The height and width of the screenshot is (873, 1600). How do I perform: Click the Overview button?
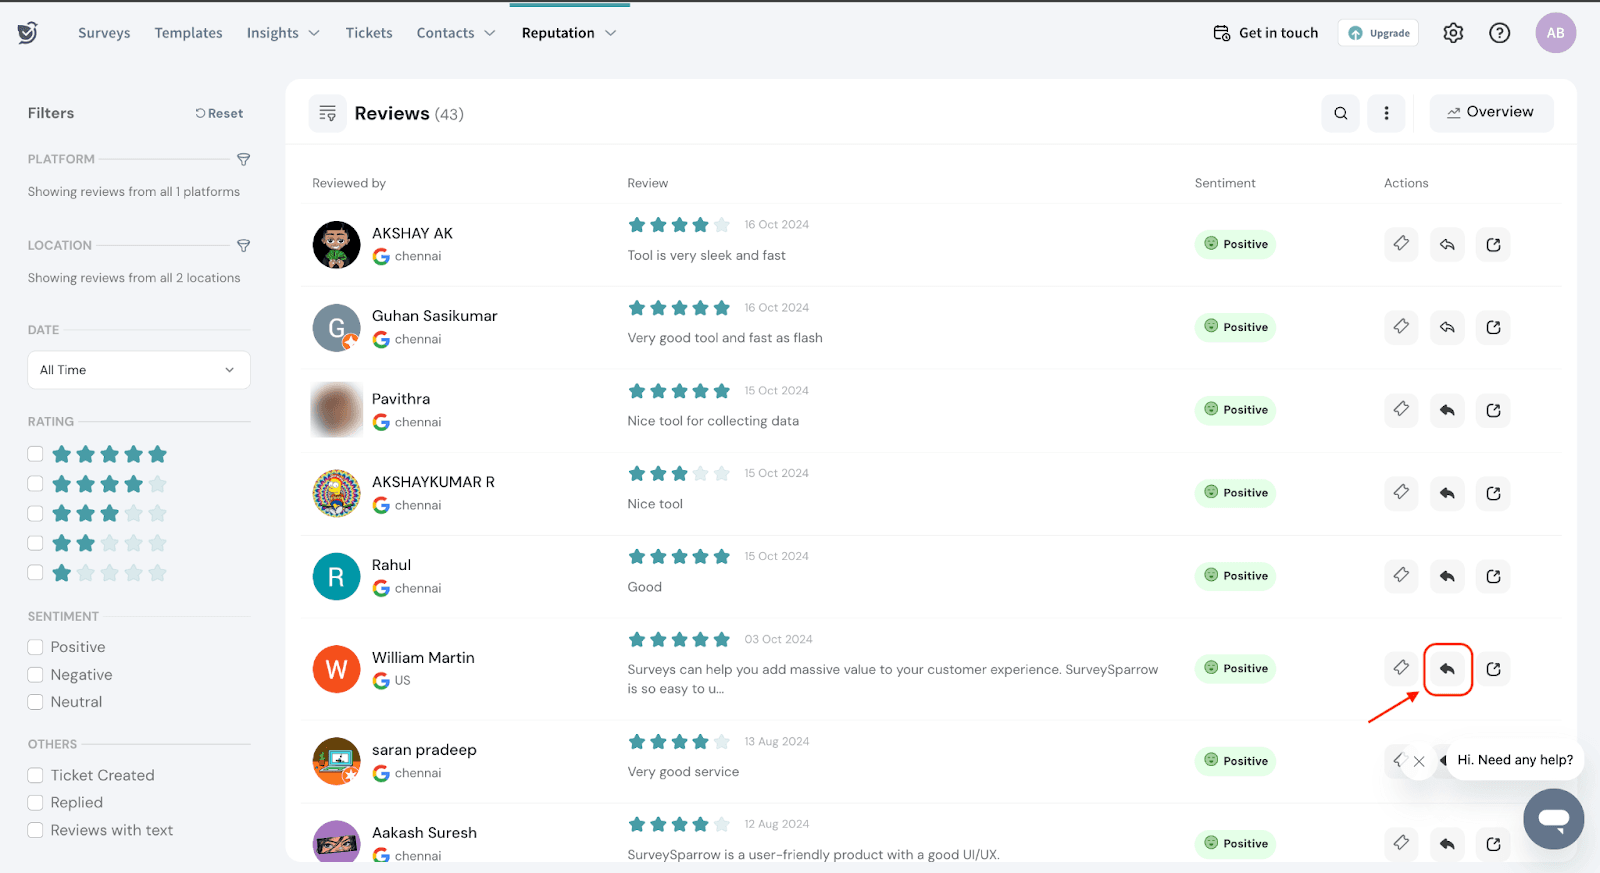(1490, 112)
